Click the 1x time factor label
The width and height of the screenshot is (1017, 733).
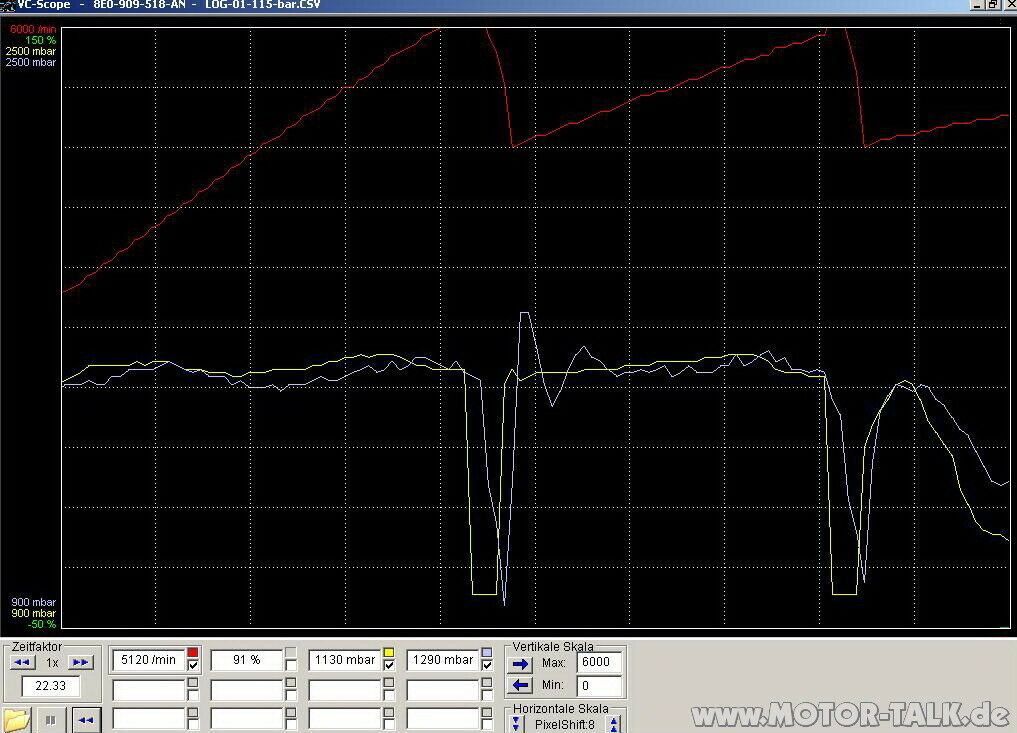[50, 661]
